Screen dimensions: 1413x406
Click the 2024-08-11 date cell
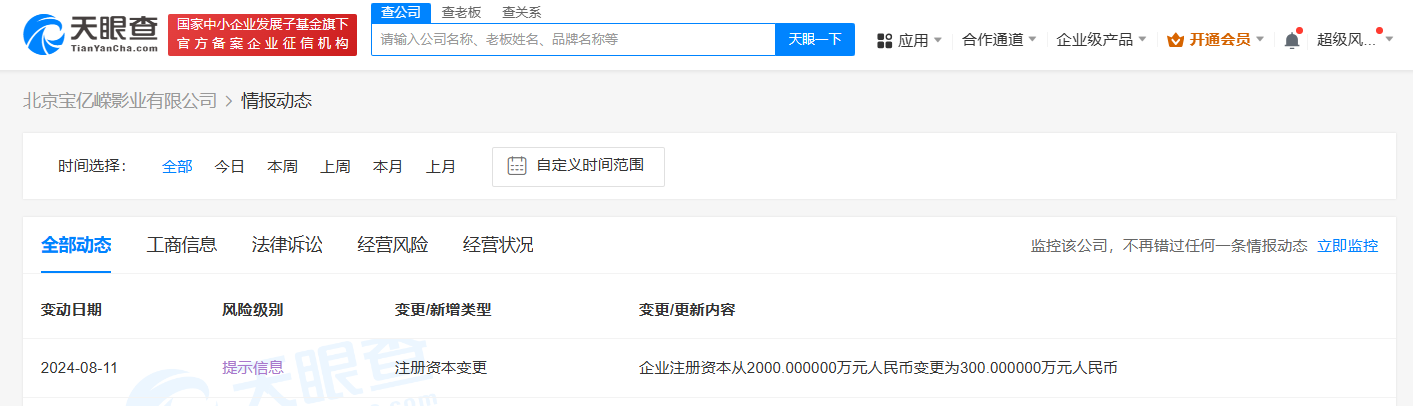point(79,368)
